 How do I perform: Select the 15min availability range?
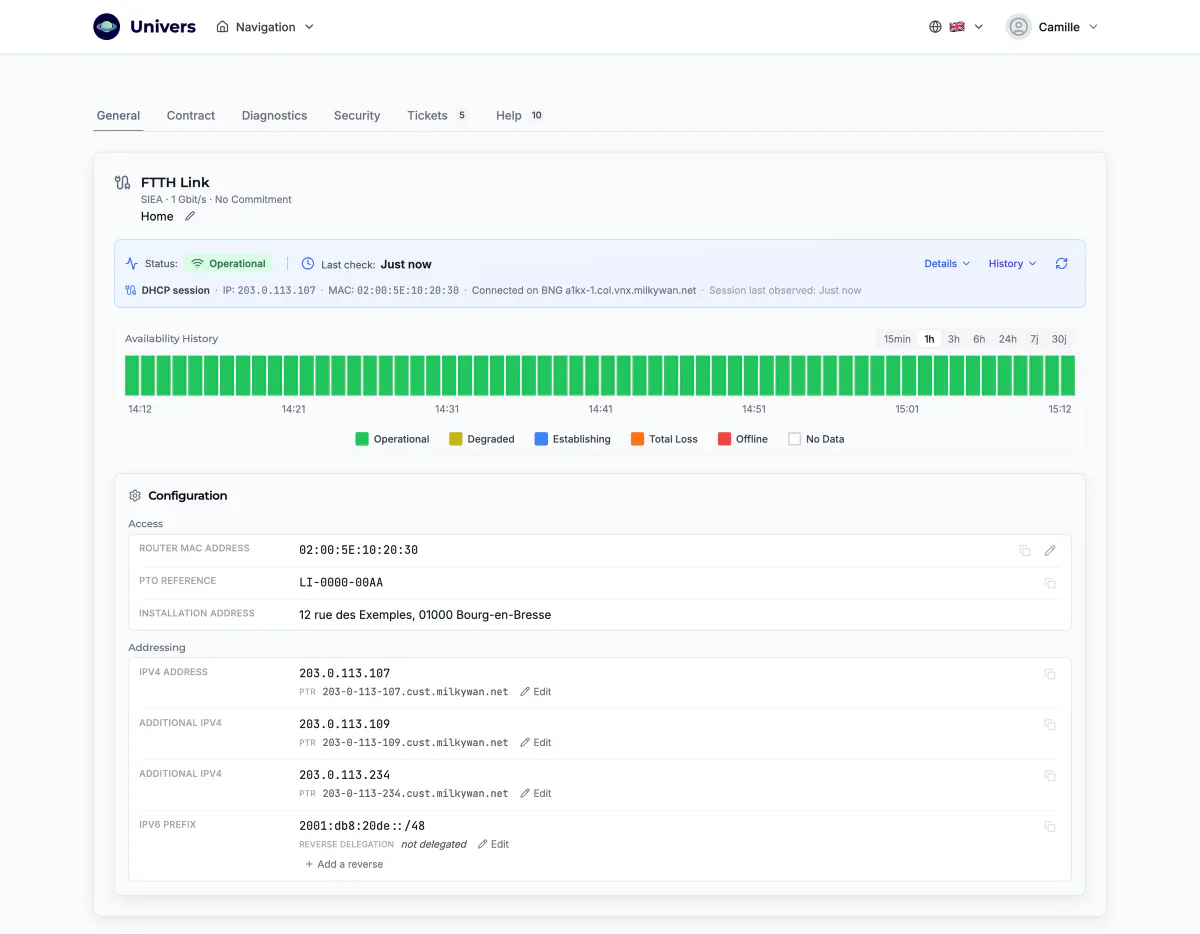[897, 339]
